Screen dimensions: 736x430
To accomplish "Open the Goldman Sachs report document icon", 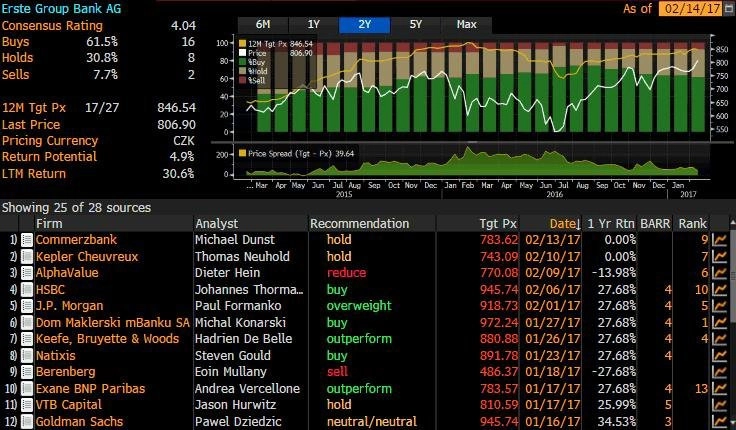I will [27, 422].
